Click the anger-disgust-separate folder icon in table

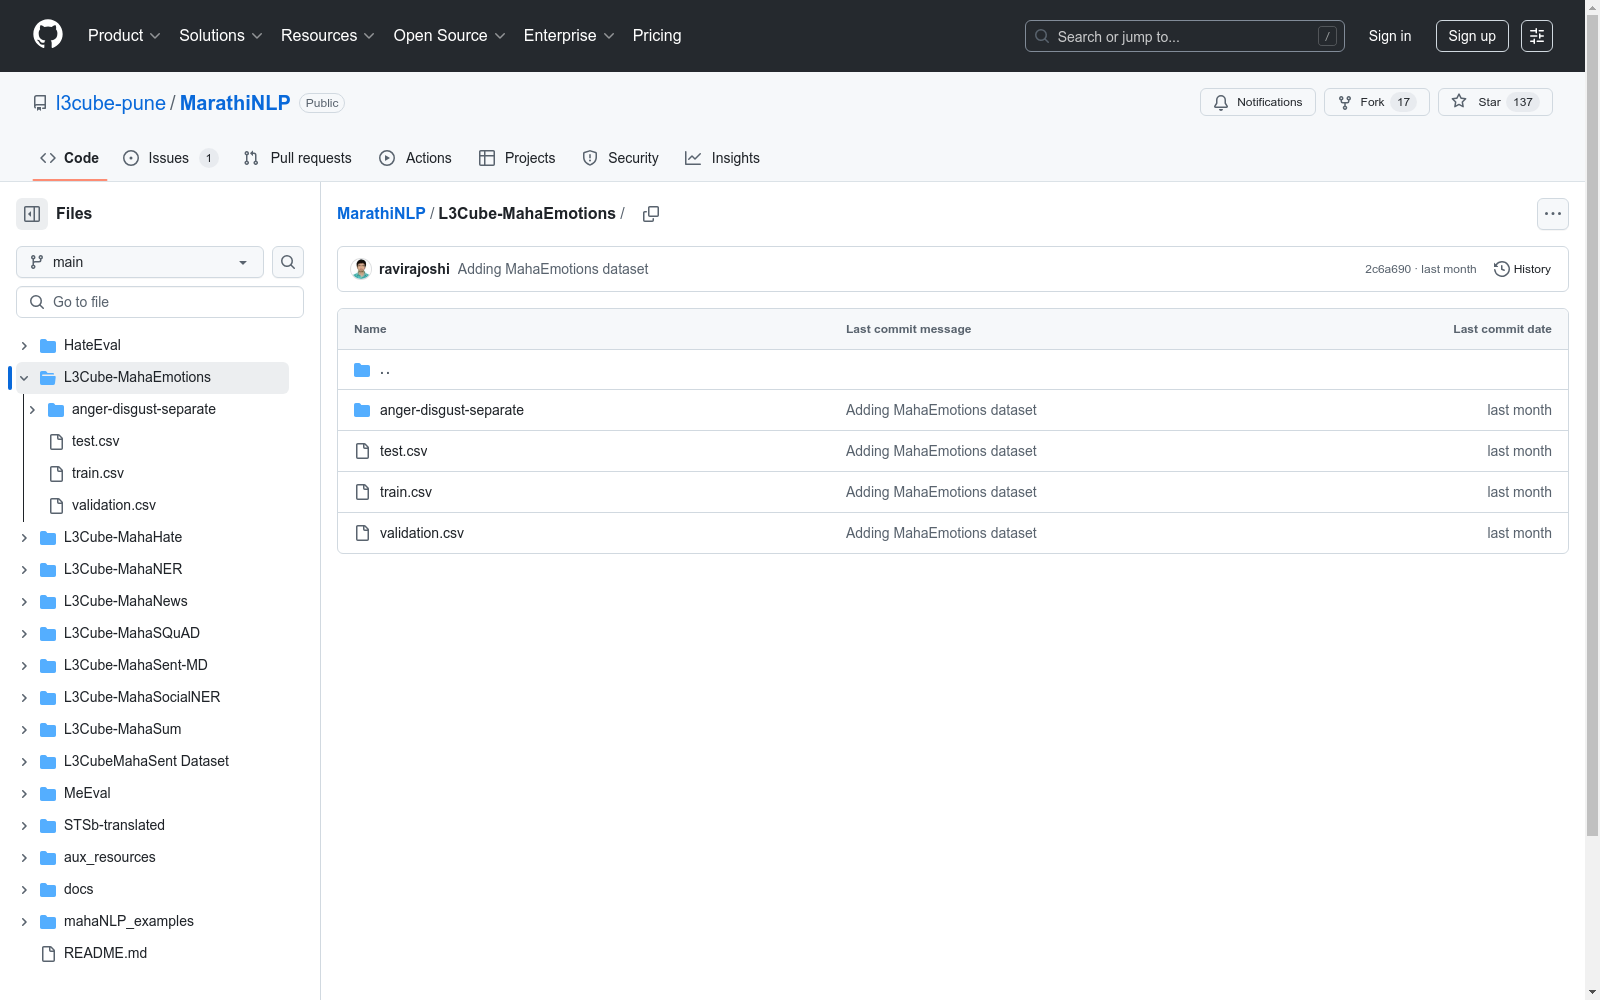coord(362,410)
